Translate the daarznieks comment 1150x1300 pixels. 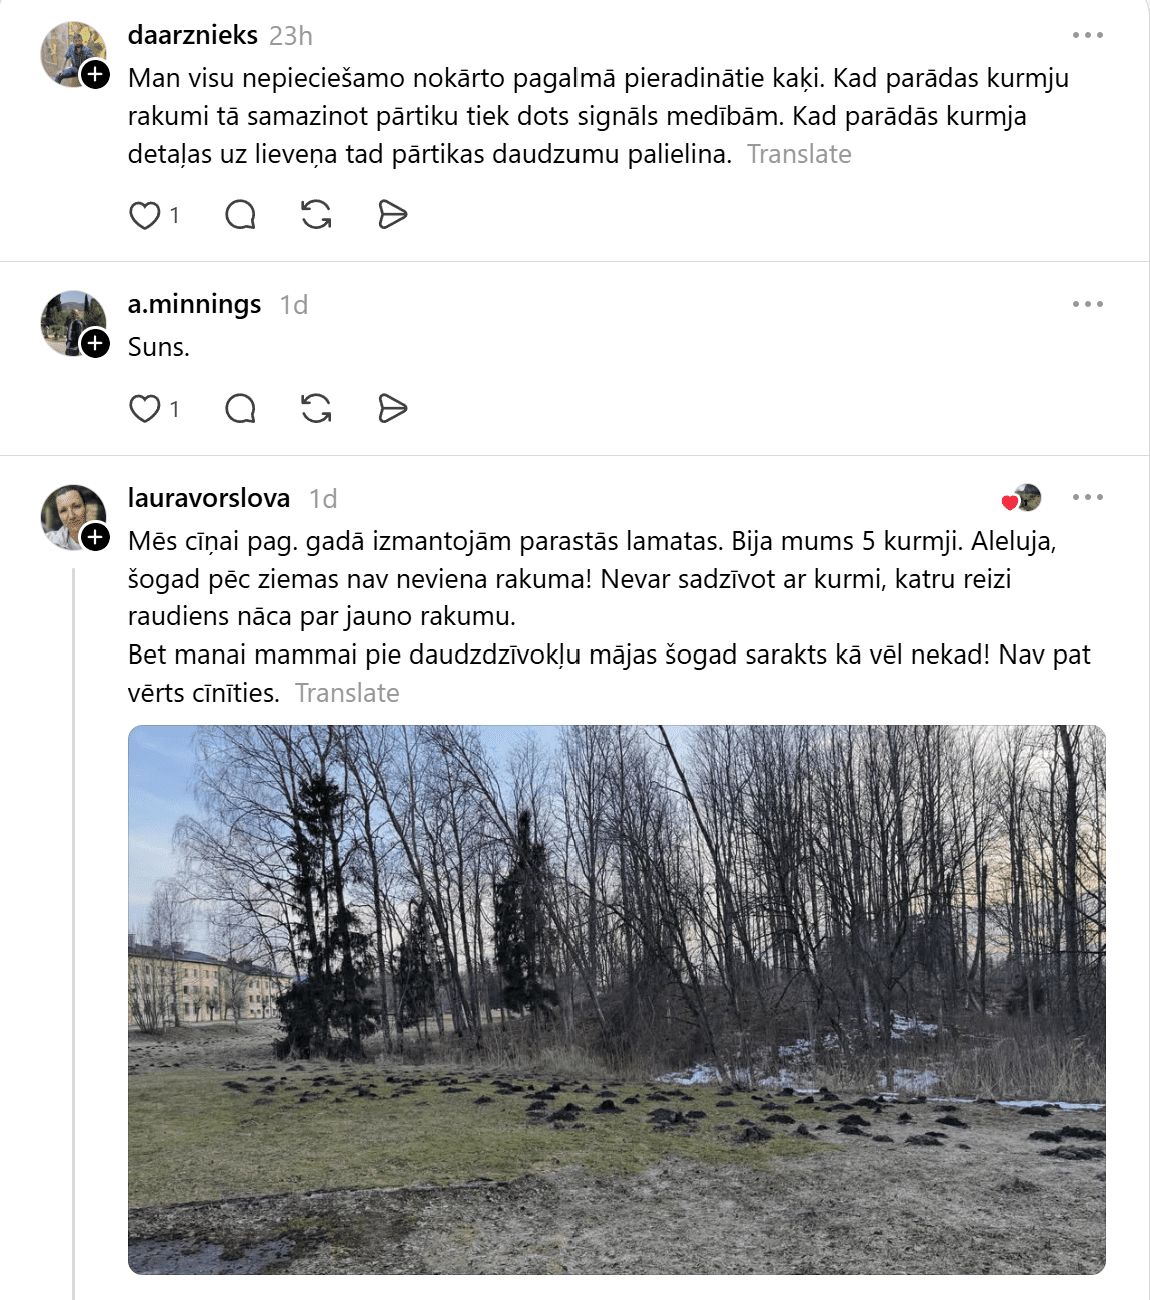799,154
